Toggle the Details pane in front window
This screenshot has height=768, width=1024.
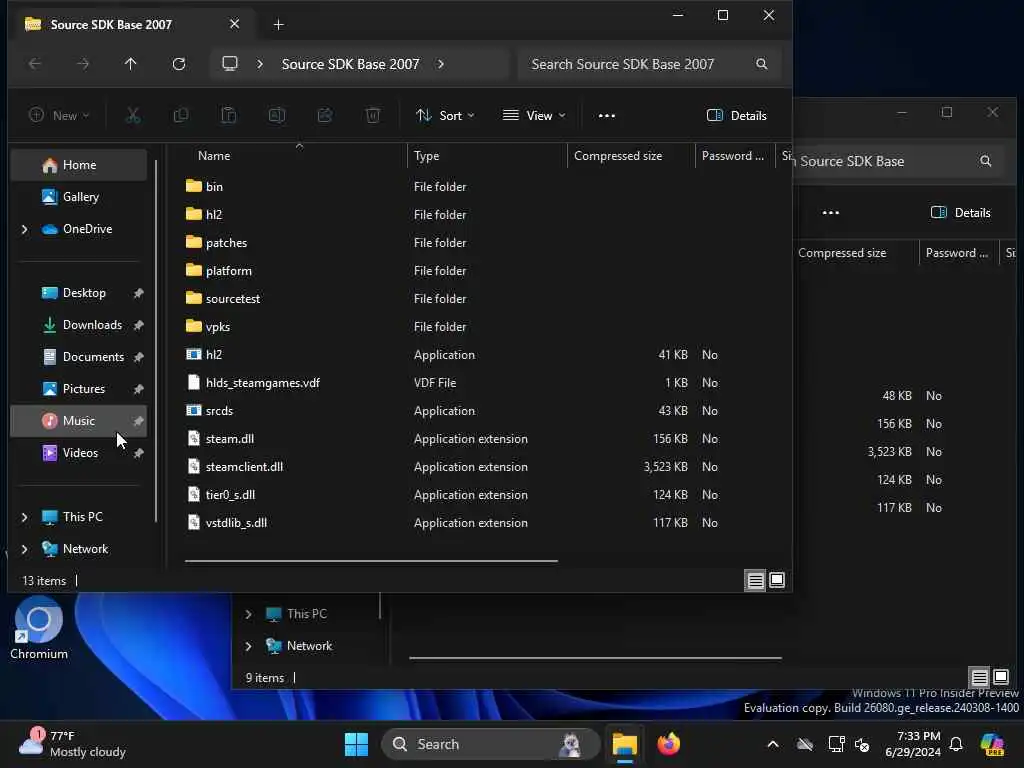737,116
